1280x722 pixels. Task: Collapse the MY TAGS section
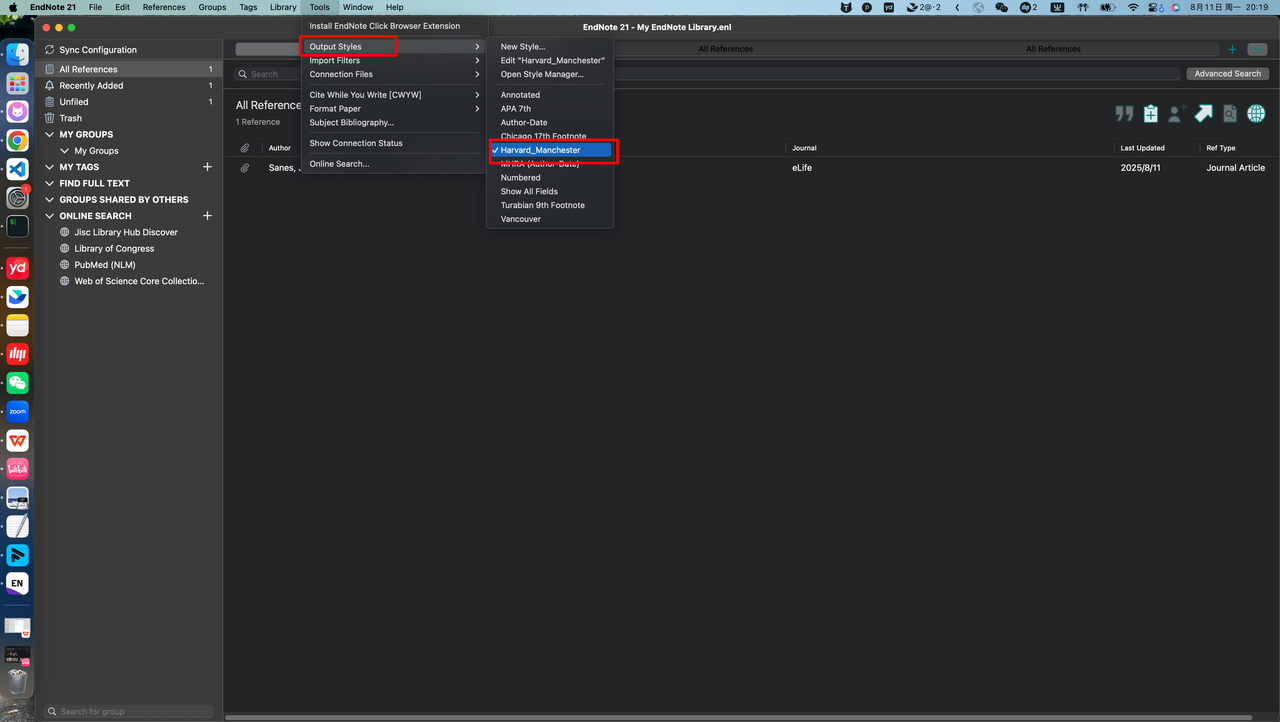50,167
